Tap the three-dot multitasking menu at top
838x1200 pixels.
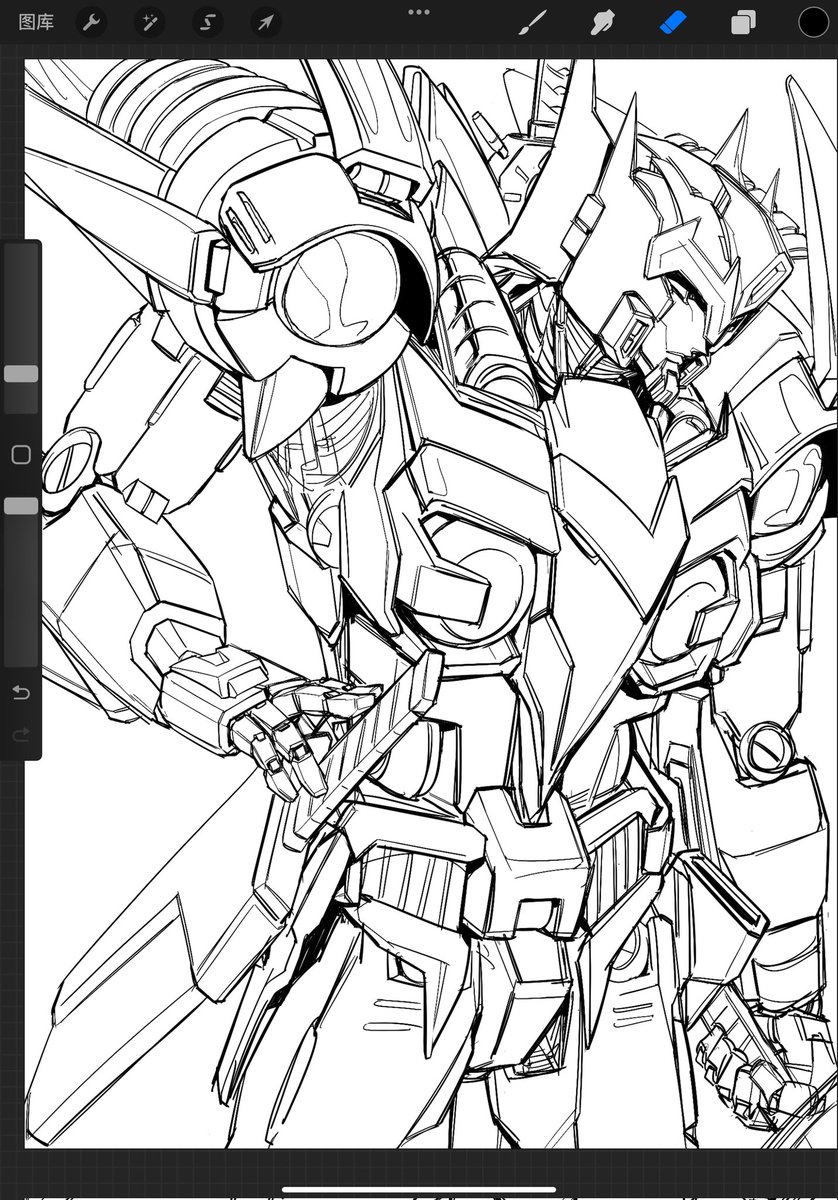419,12
